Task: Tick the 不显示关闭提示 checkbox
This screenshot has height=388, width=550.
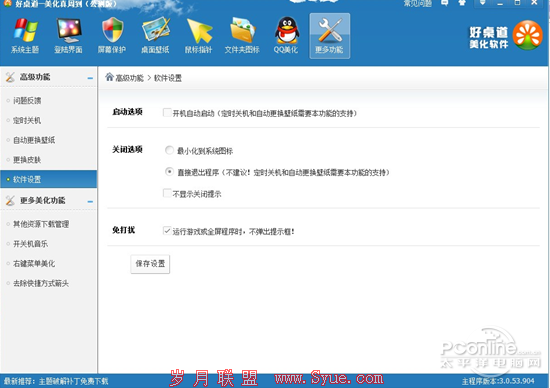Action: pyautogui.click(x=167, y=193)
